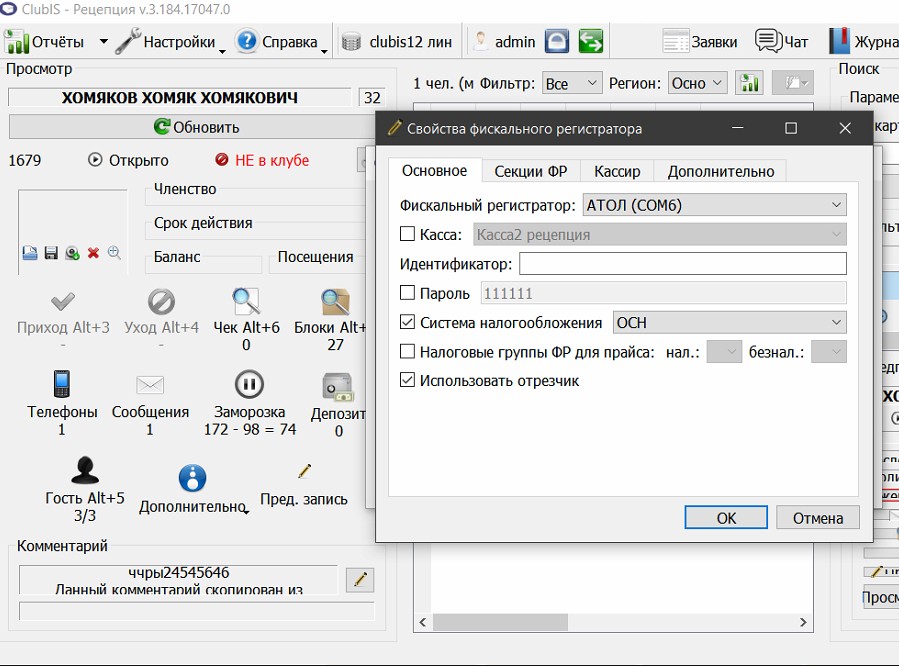Open the Система налогообложения ОСН dropdown
The image size is (899, 666).
(729, 323)
